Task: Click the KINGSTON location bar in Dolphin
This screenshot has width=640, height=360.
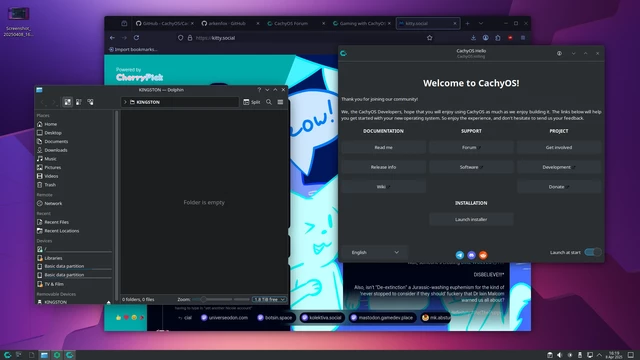Action: click(x=180, y=102)
